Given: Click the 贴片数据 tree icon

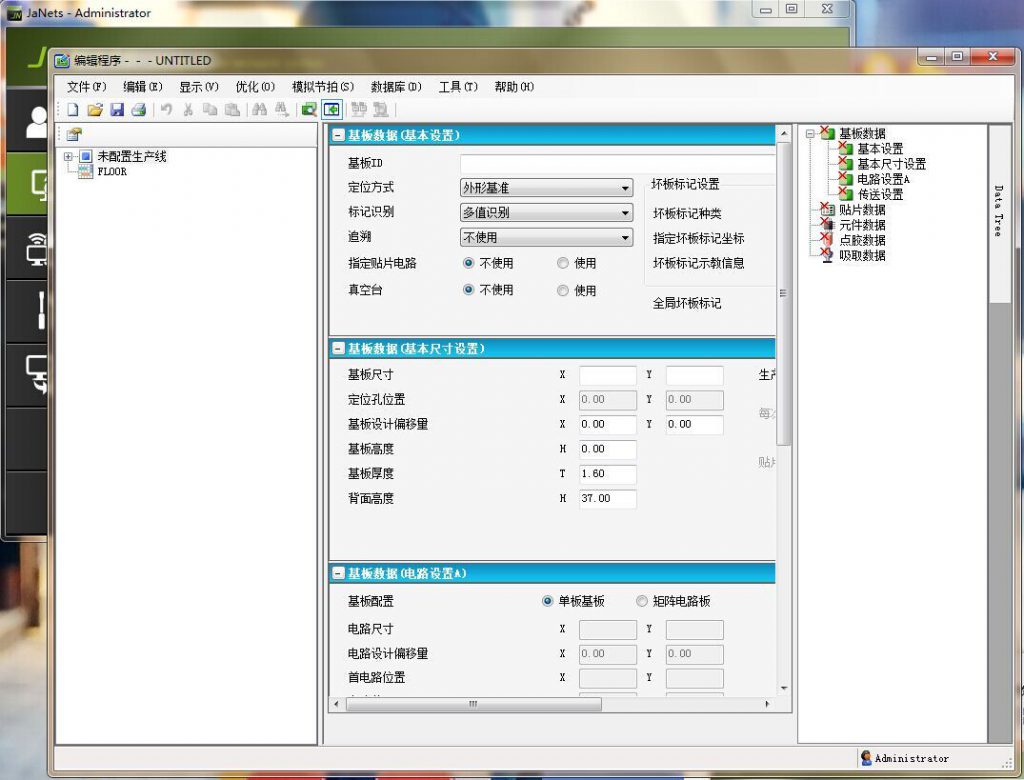Looking at the screenshot, I should click(x=827, y=210).
